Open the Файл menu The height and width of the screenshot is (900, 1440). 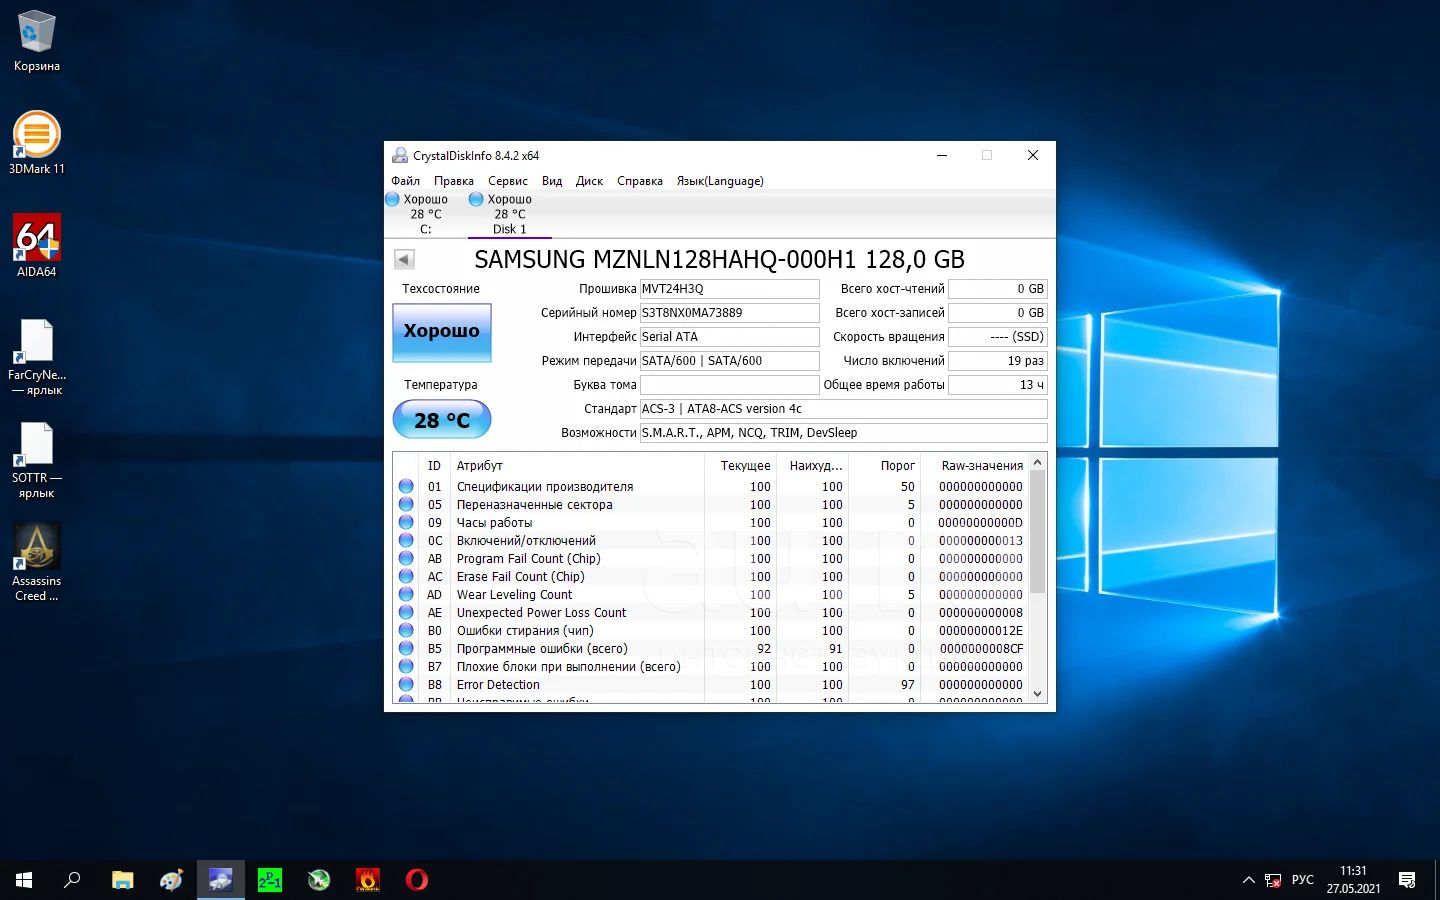[x=405, y=181]
